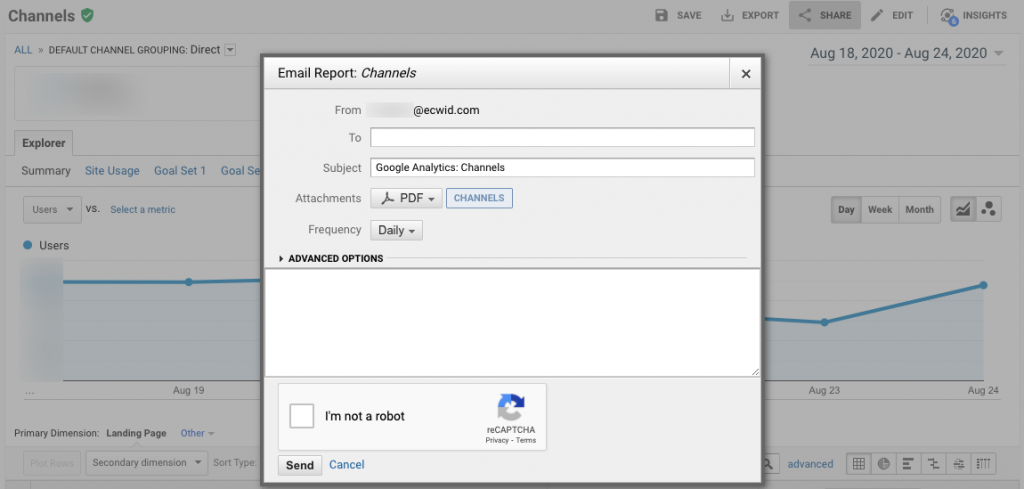This screenshot has width=1024, height=489.
Task: Click into the email message body textarea
Action: [513, 323]
